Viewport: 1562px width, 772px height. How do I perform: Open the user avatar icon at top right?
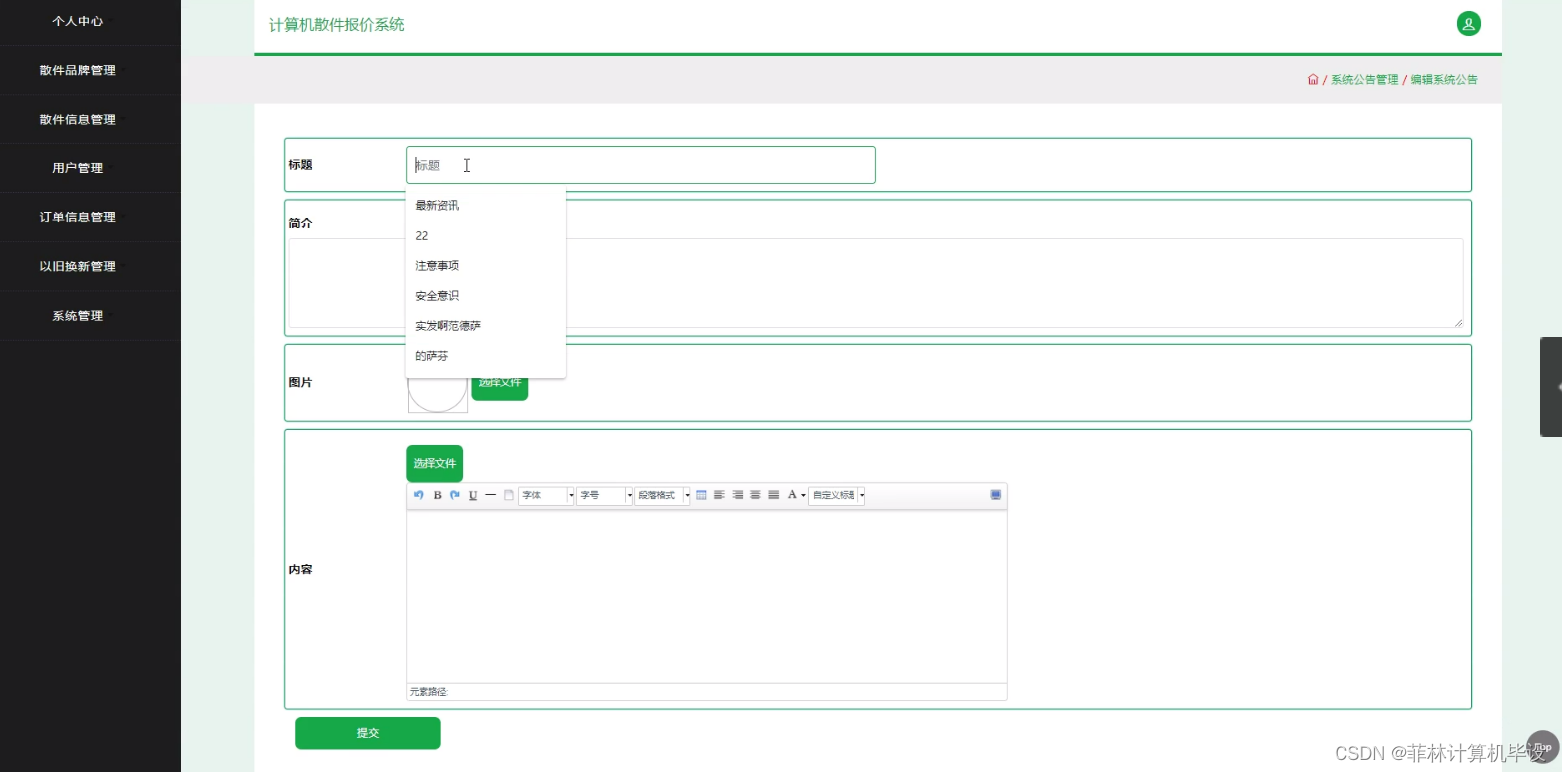(x=1468, y=23)
